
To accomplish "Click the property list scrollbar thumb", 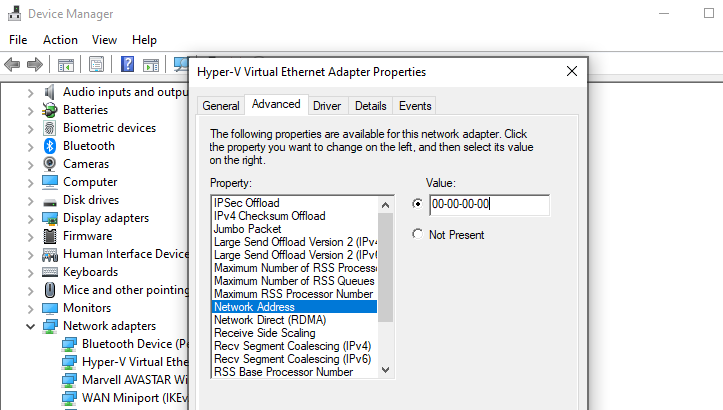I will (x=386, y=267).
